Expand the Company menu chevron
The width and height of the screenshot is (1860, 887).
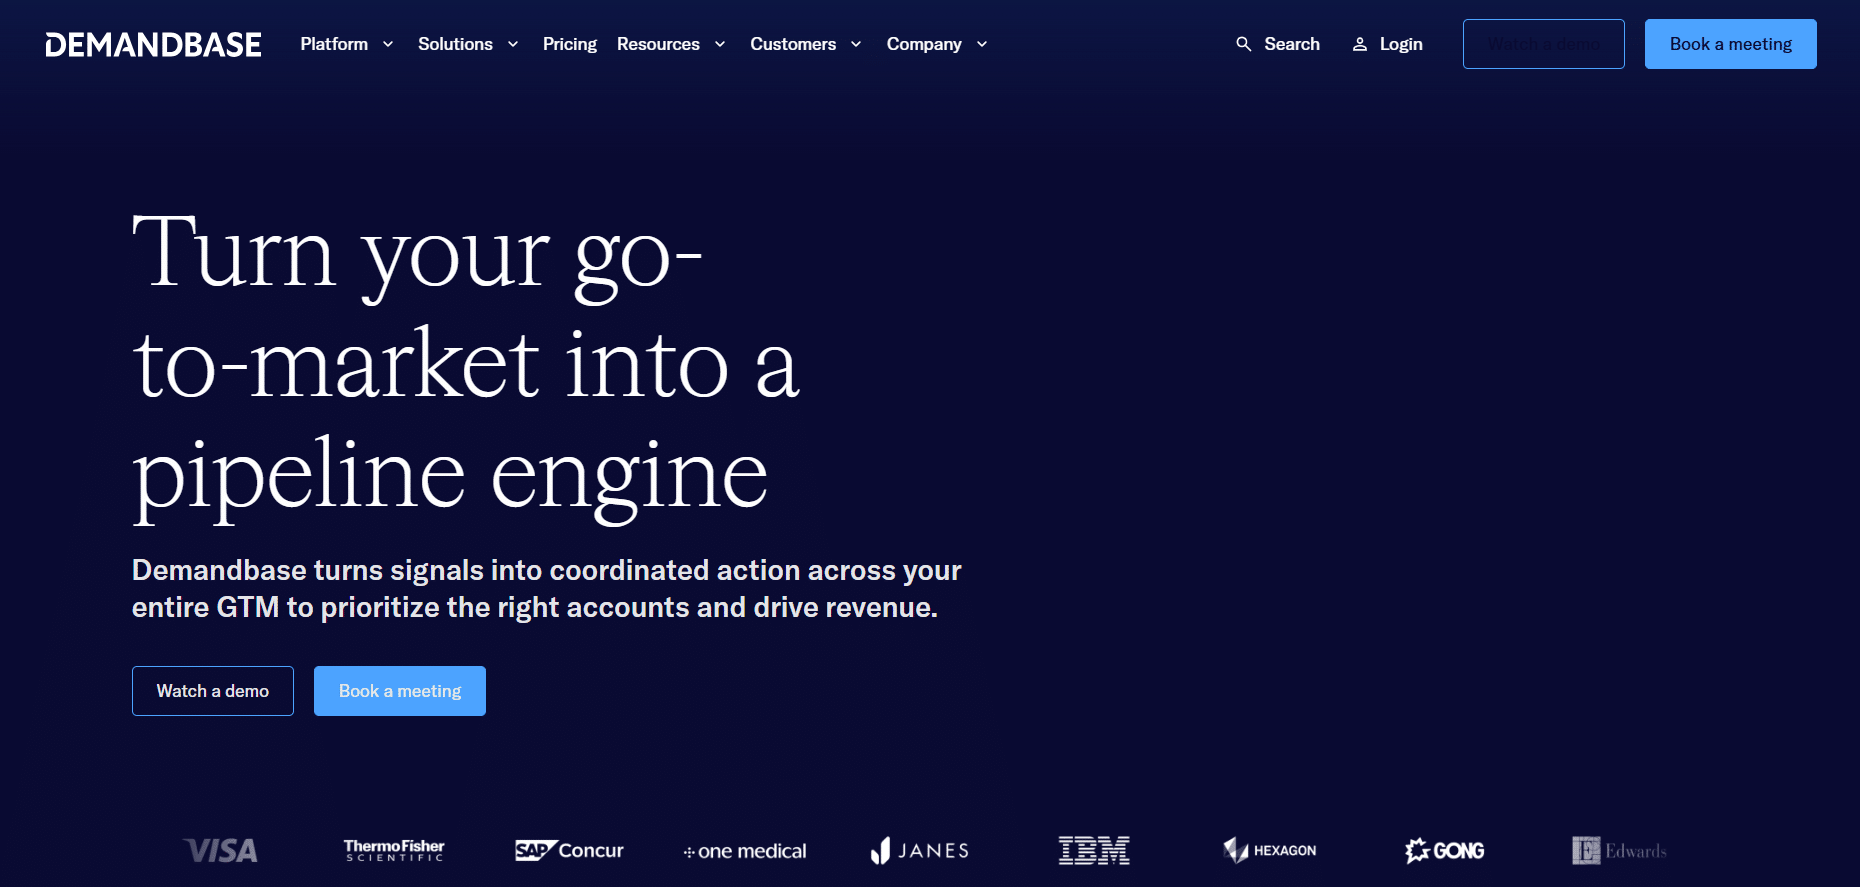click(x=982, y=45)
